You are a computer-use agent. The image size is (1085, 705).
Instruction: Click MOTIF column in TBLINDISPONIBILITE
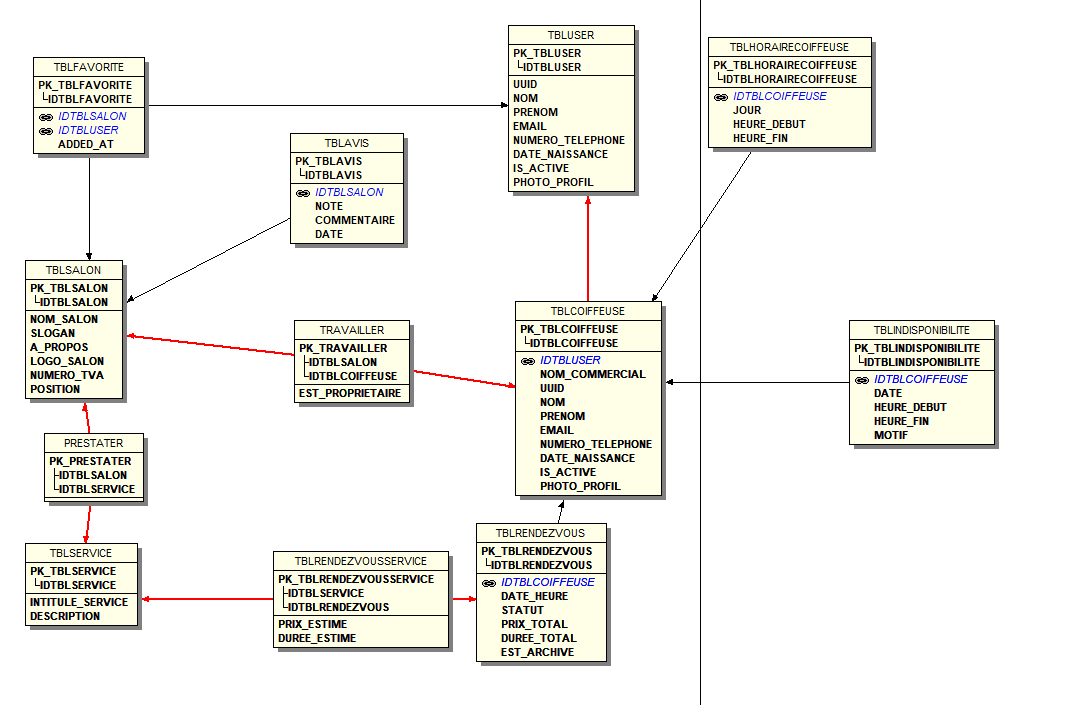click(x=890, y=436)
